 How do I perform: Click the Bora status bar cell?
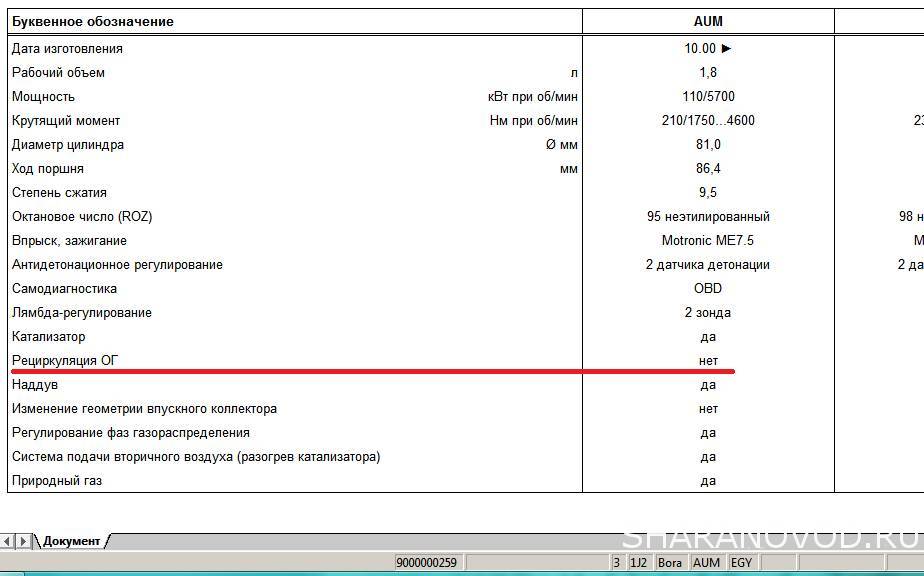pos(669,563)
